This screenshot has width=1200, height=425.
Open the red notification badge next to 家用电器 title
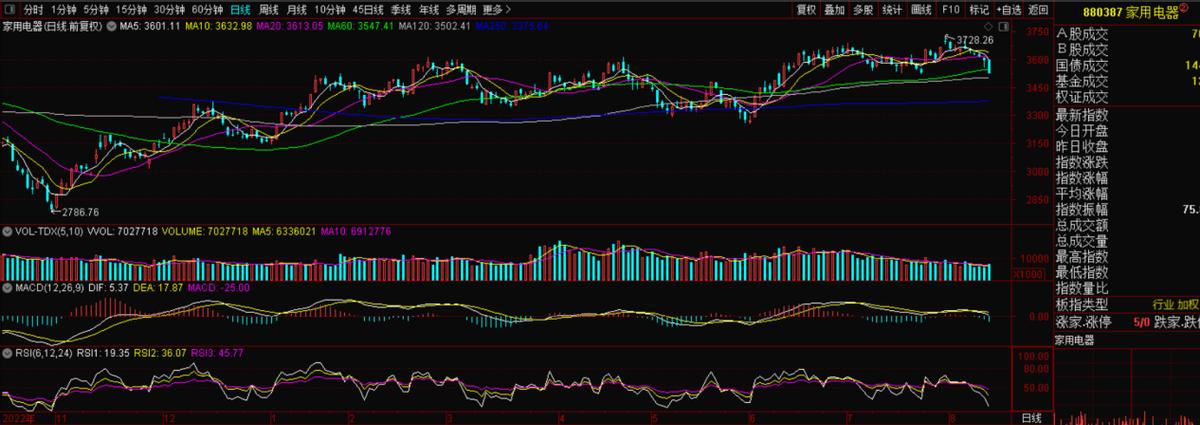click(1183, 8)
